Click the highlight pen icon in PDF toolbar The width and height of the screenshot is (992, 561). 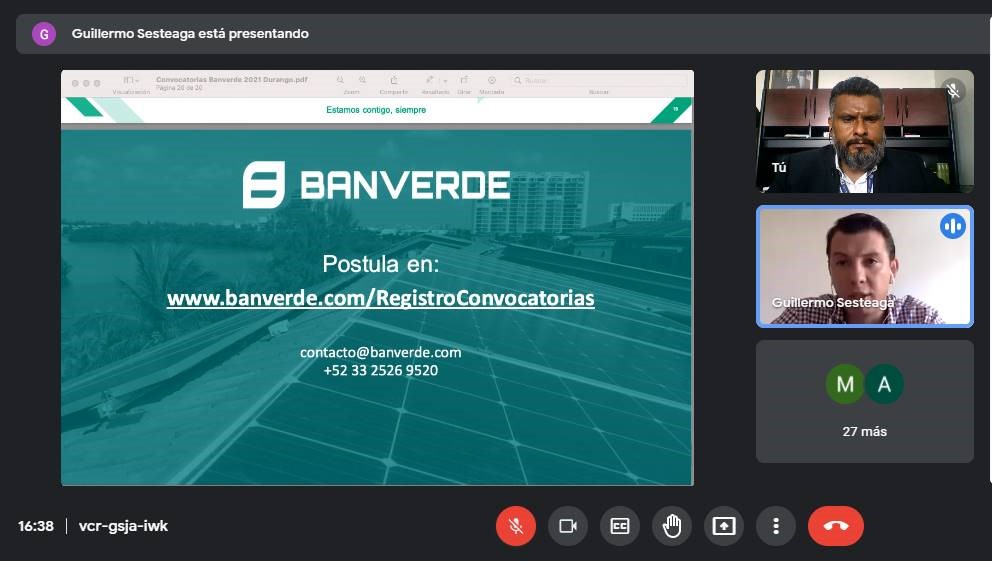(430, 80)
